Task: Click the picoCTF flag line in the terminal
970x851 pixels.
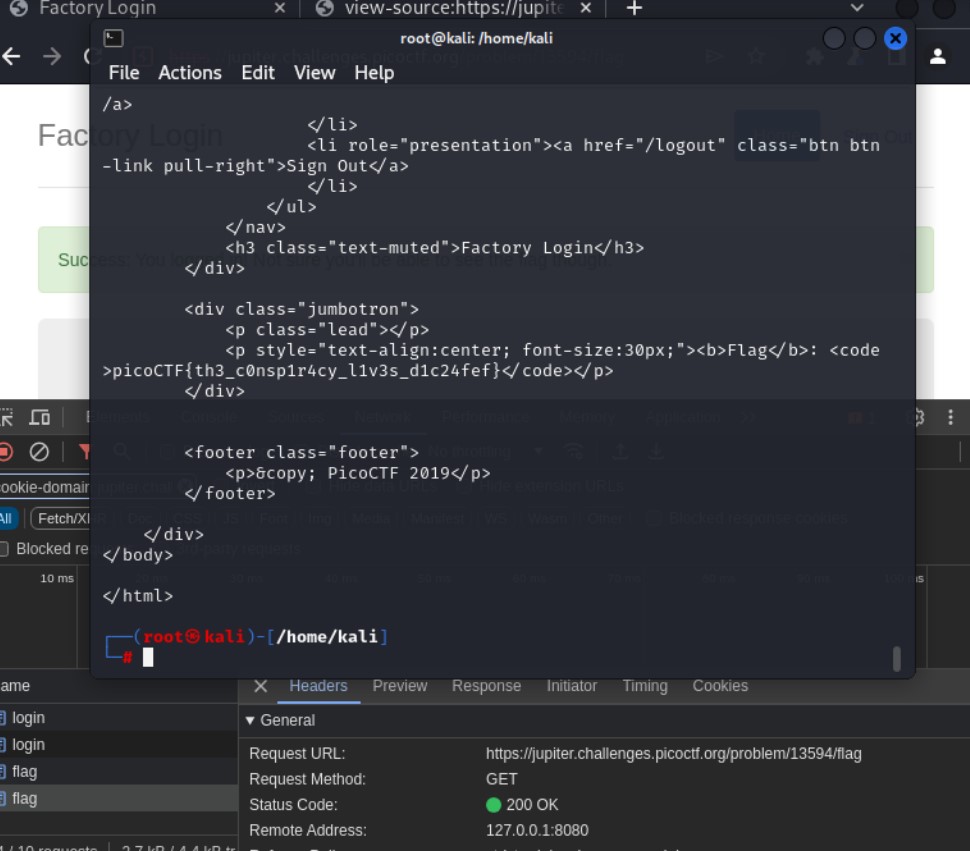Action: click(x=358, y=371)
